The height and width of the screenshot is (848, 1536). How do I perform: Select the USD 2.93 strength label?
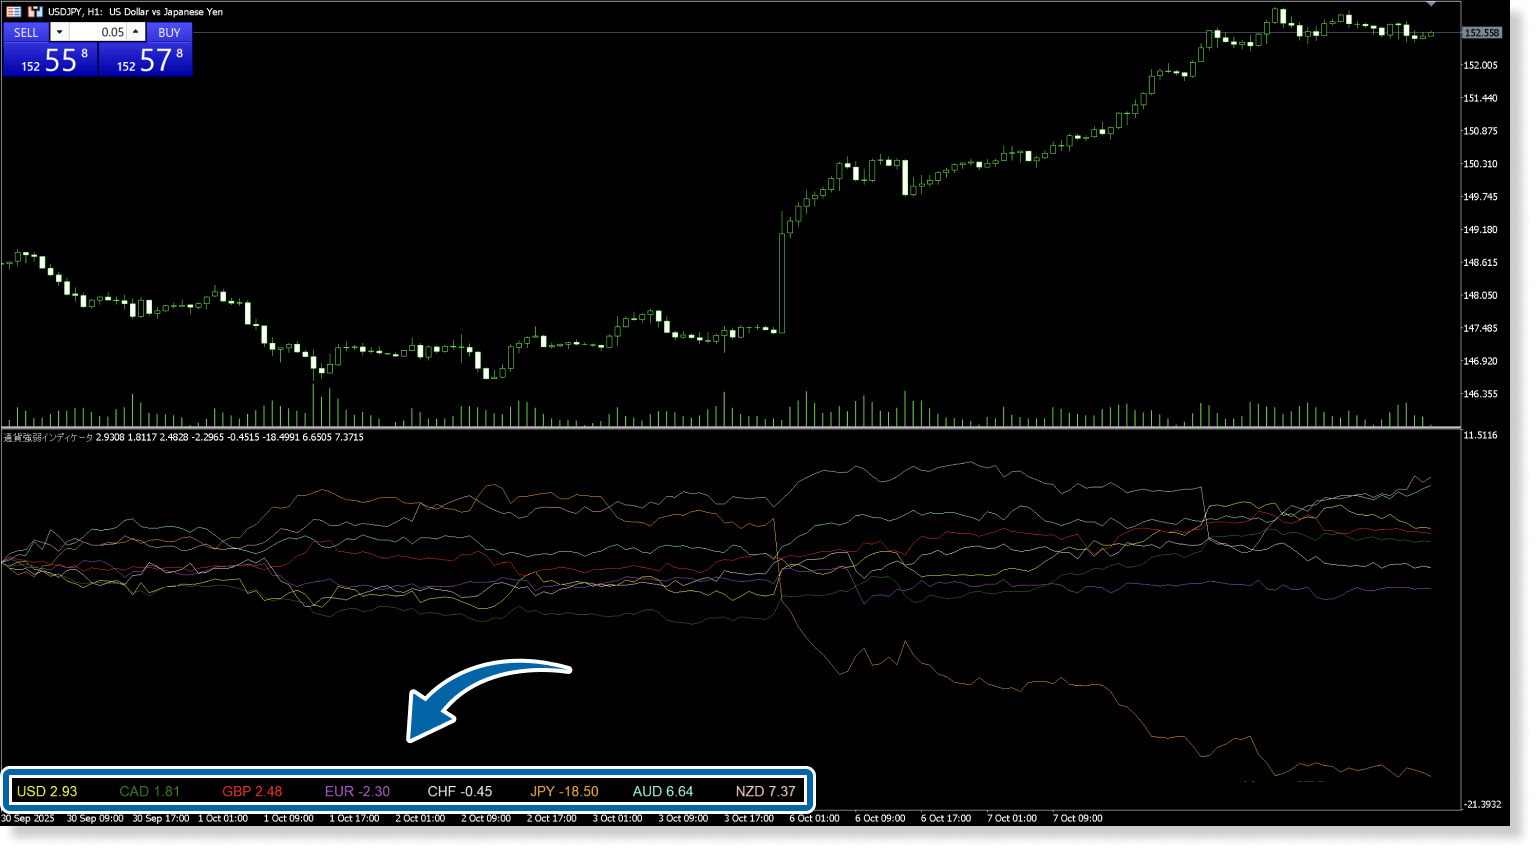click(47, 791)
